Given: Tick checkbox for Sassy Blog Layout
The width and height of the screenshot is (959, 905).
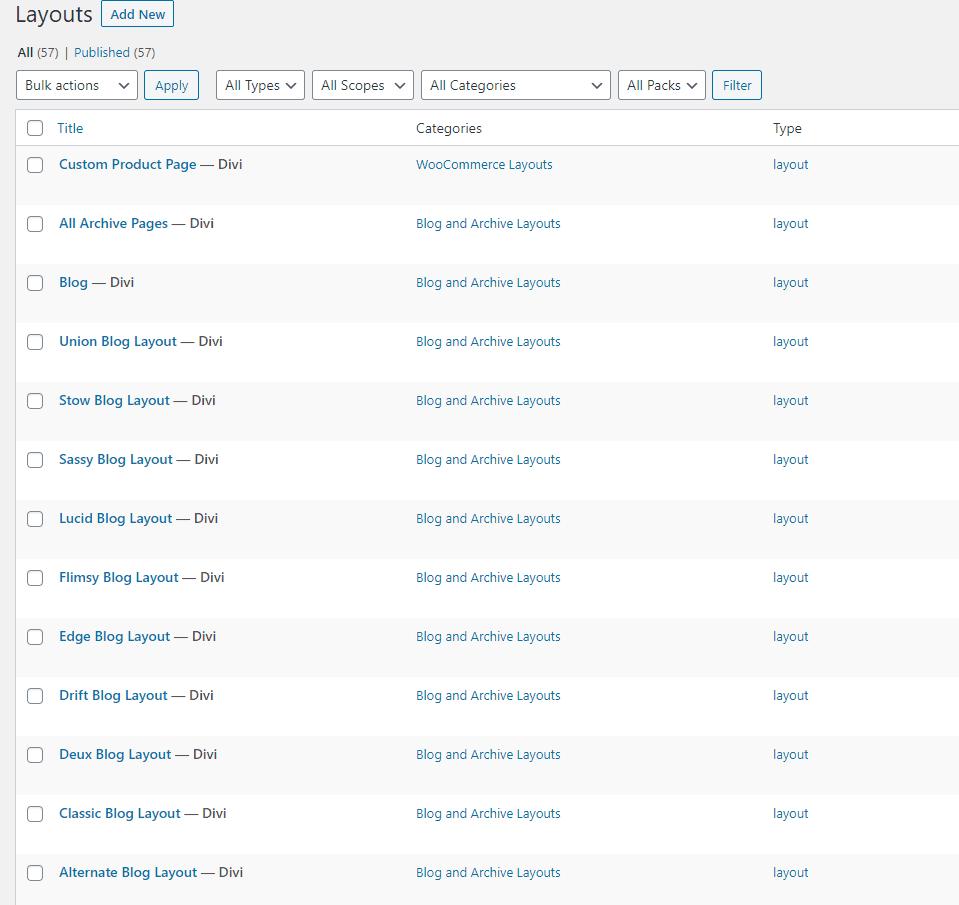Looking at the screenshot, I should point(35,459).
